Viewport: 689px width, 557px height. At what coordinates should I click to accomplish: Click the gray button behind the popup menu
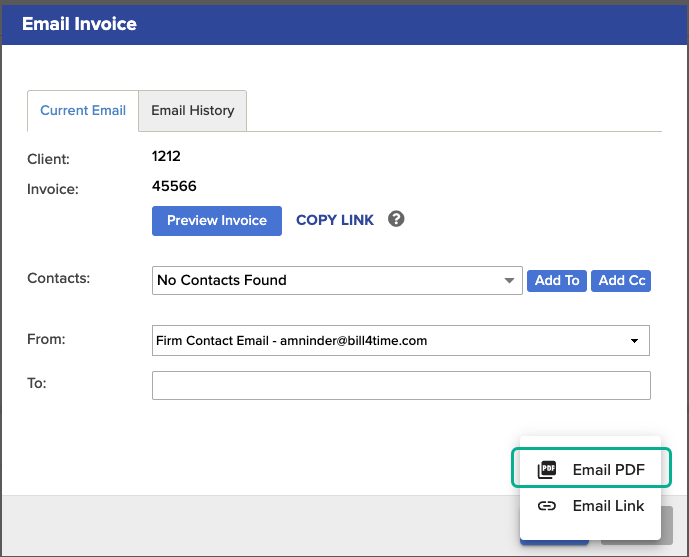(x=667, y=525)
